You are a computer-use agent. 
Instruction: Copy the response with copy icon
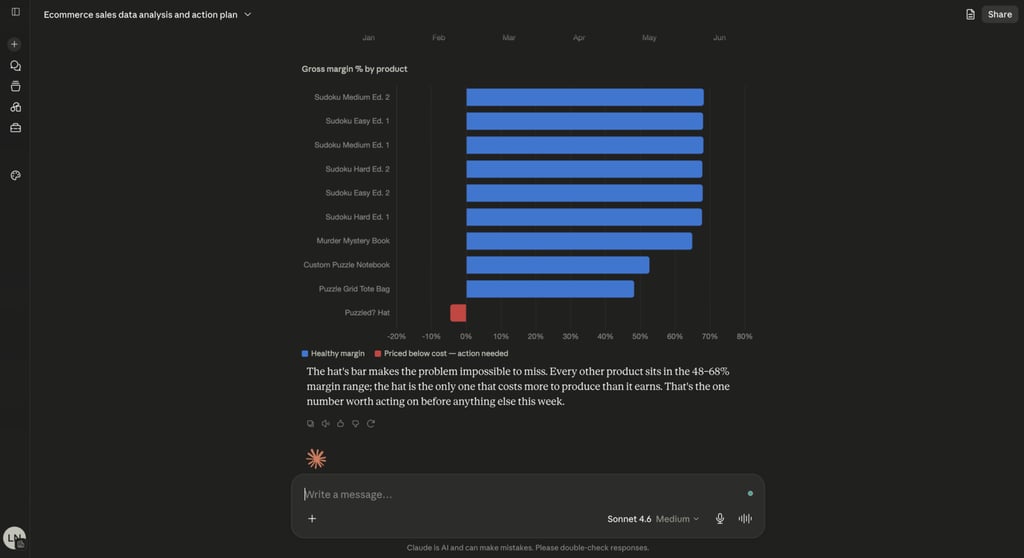pyautogui.click(x=310, y=423)
